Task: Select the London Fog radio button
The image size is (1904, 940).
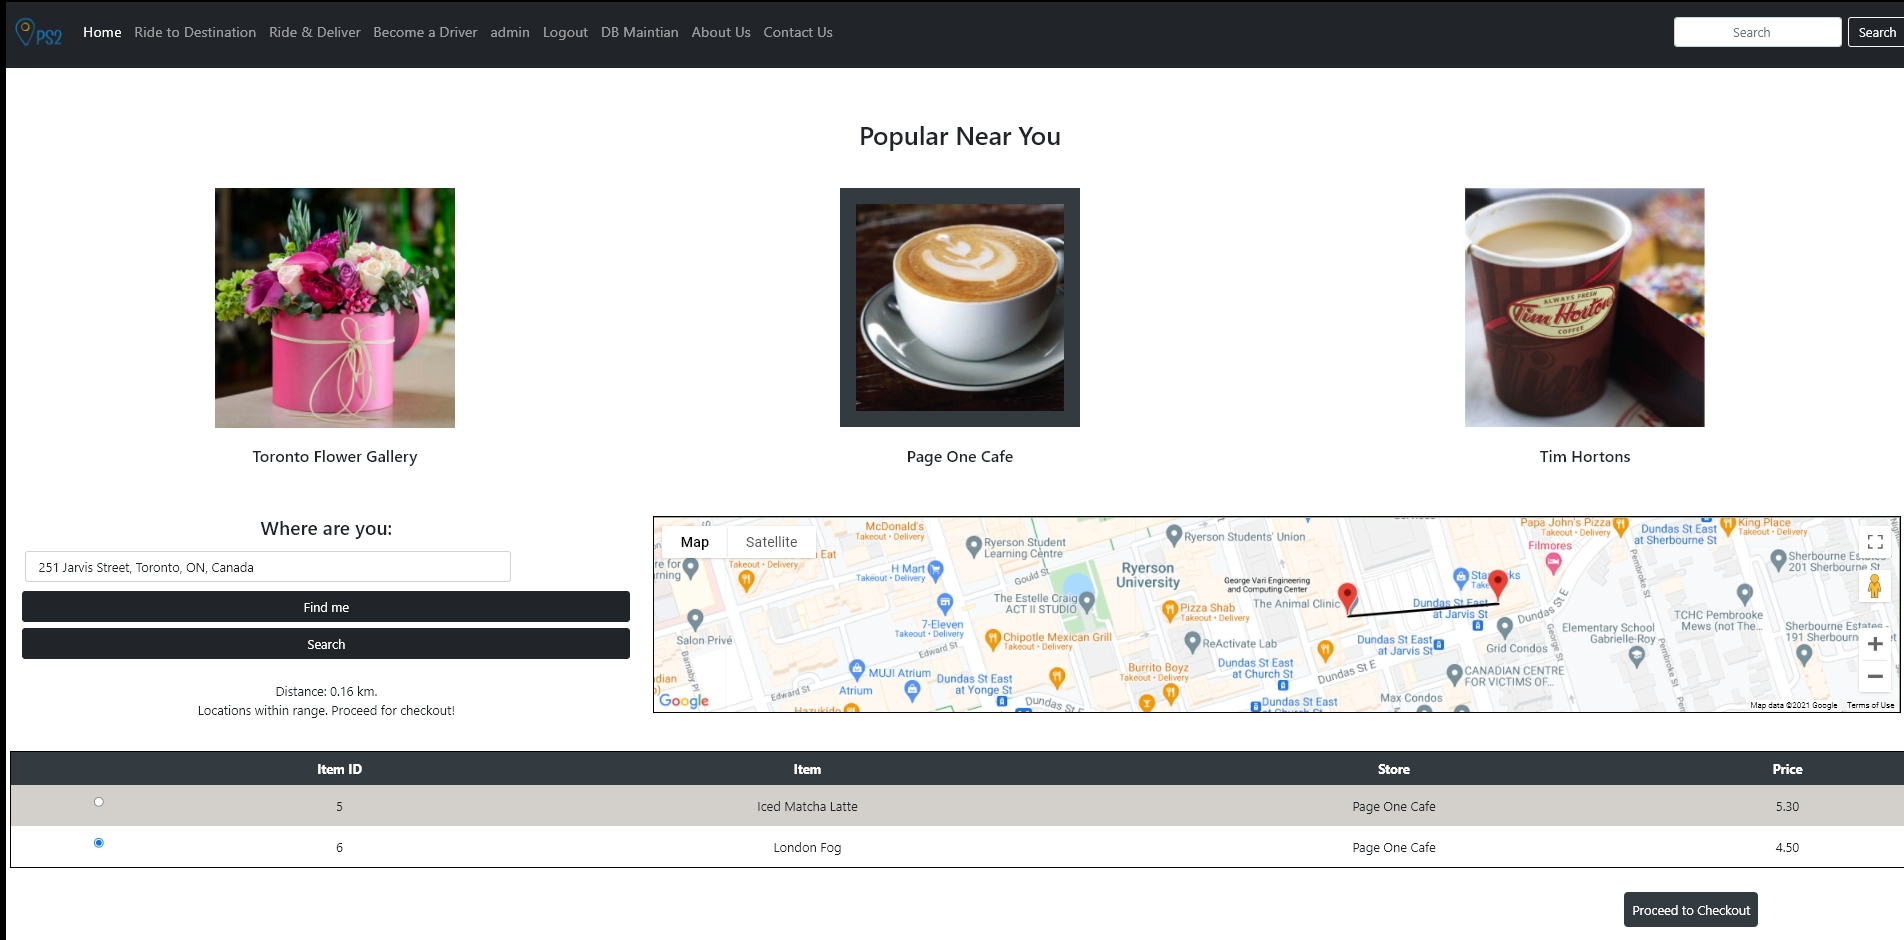Action: click(98, 843)
